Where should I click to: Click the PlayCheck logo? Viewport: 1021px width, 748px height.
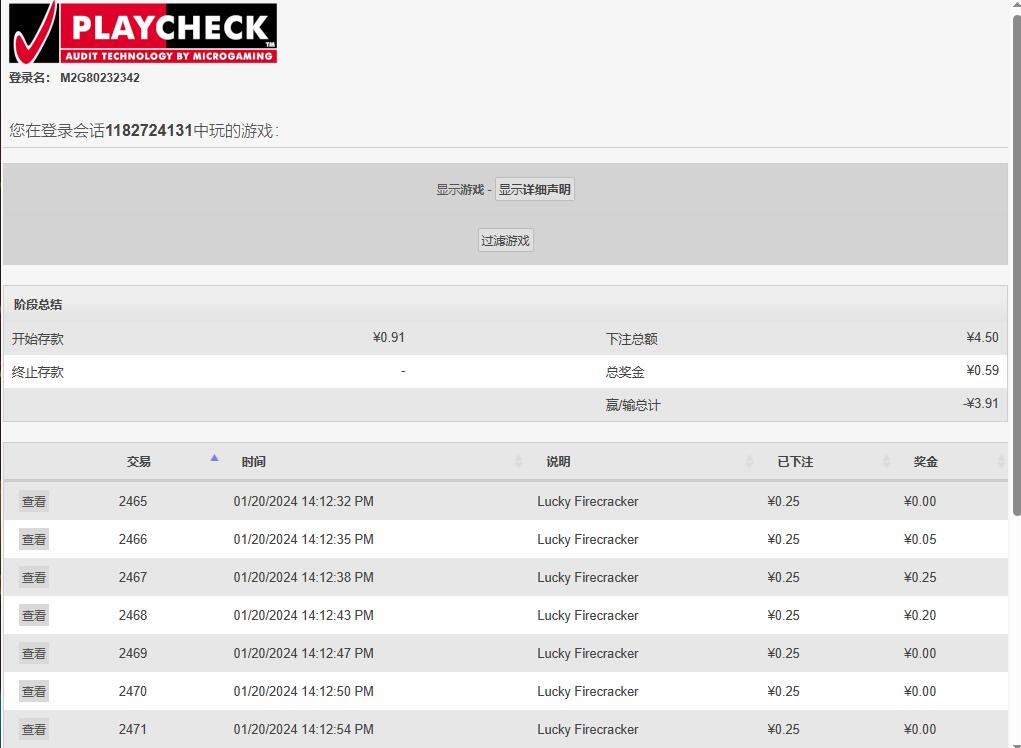pyautogui.click(x=142, y=33)
